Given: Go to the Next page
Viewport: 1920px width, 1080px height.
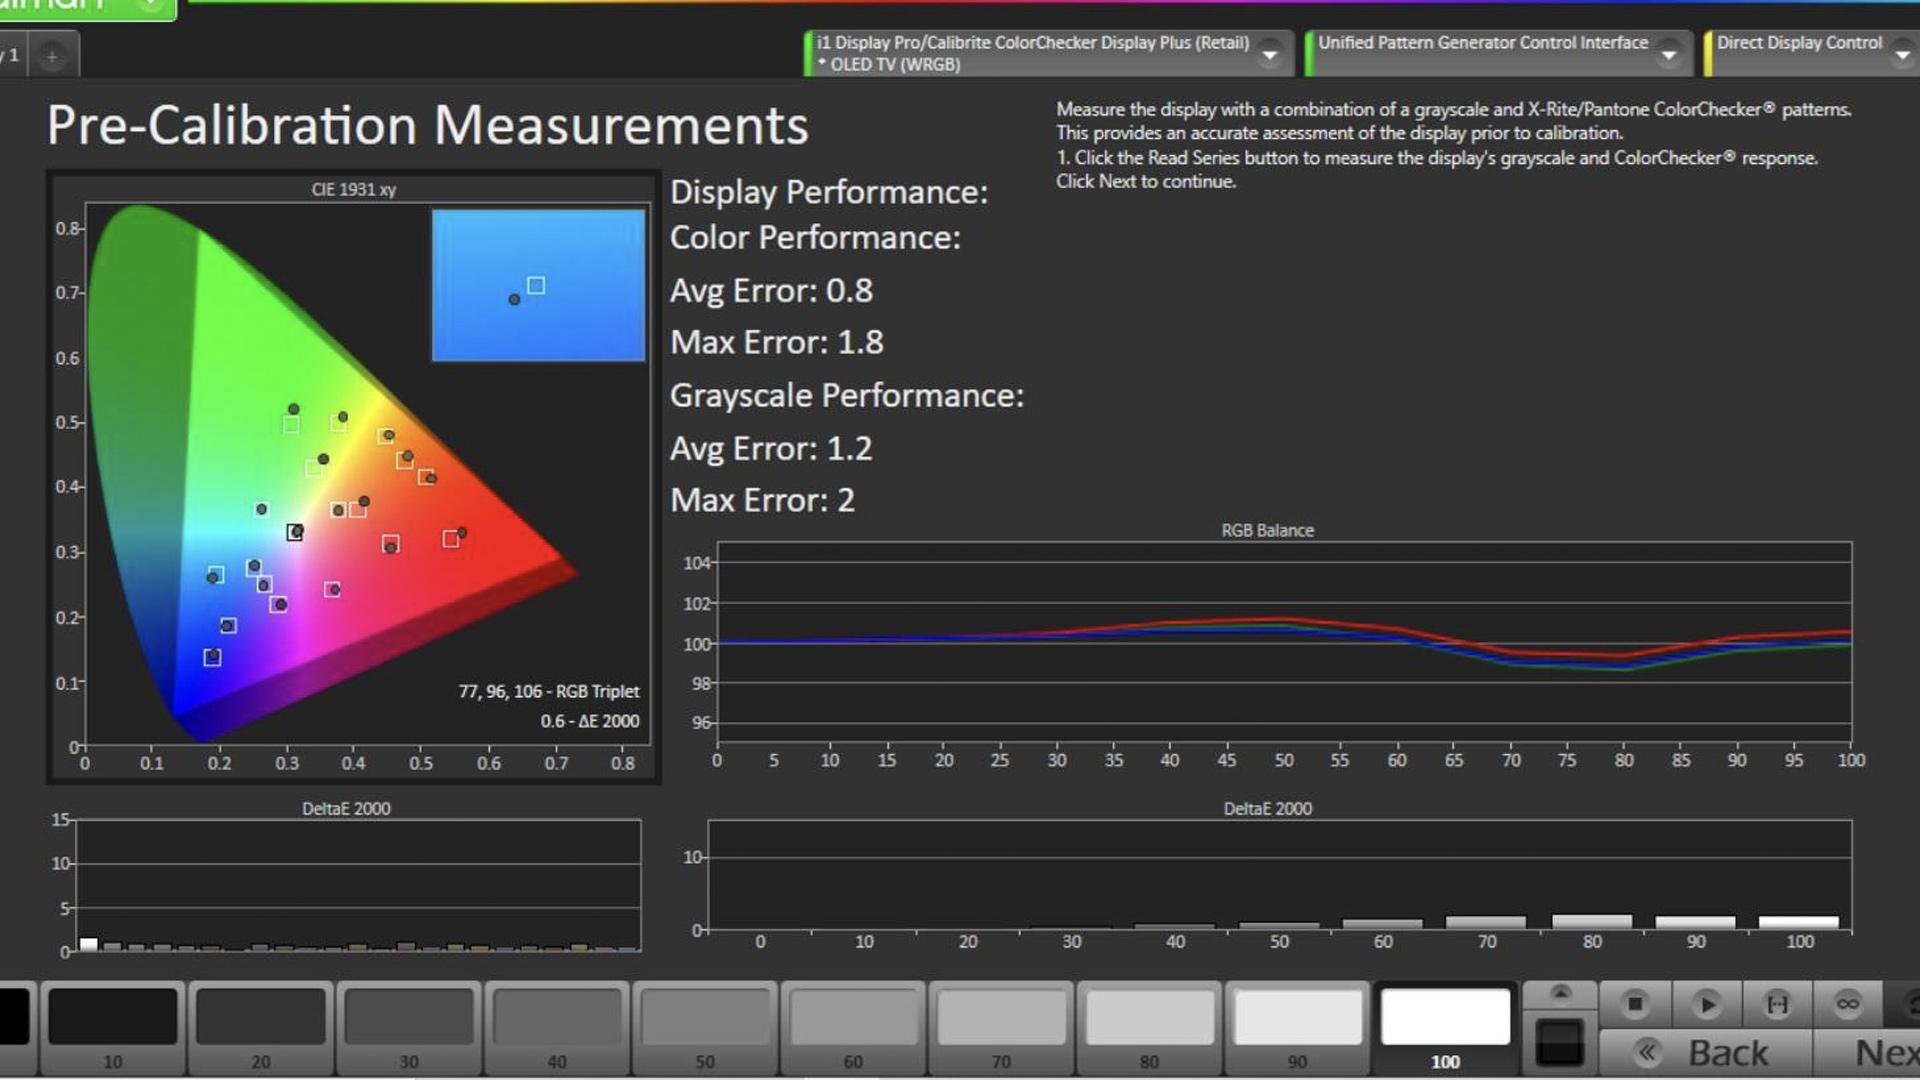Looking at the screenshot, I should [1885, 1052].
